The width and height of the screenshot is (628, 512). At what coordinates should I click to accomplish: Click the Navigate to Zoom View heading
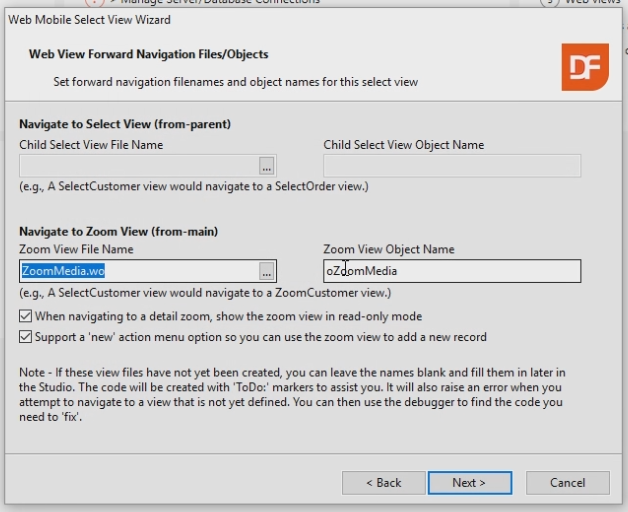coord(118,231)
